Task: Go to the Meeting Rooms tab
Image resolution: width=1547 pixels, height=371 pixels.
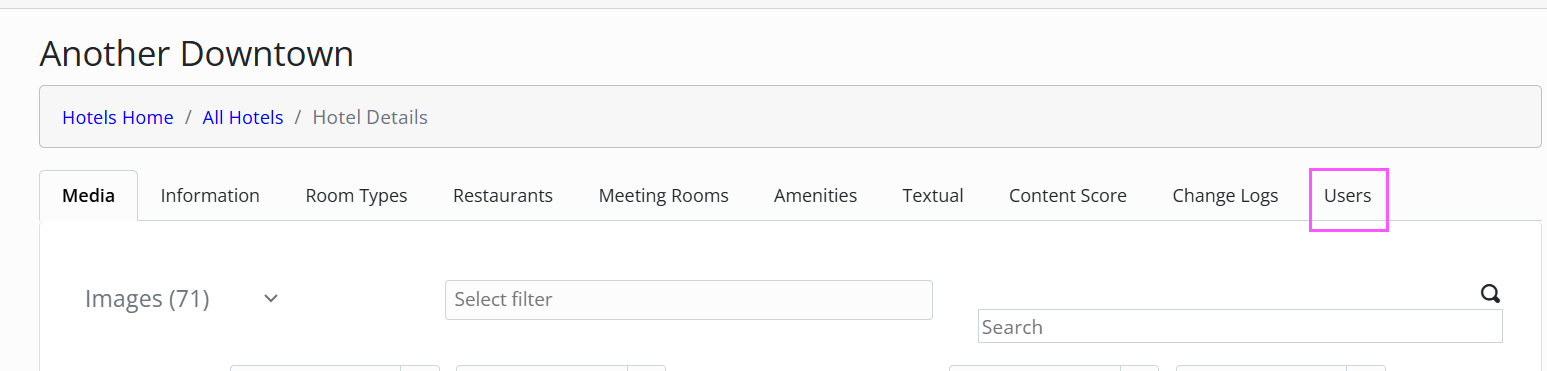Action: click(x=663, y=196)
